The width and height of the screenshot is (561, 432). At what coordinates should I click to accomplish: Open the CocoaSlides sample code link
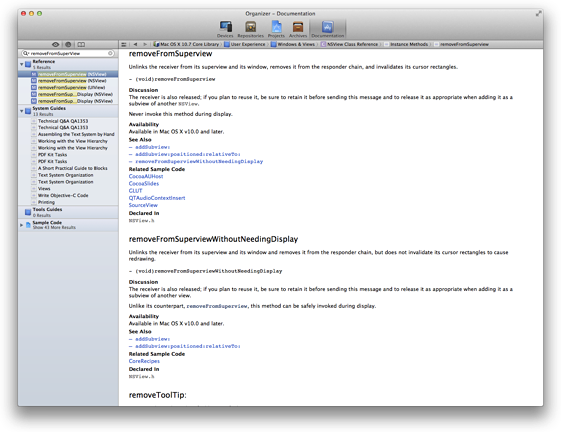point(144,184)
